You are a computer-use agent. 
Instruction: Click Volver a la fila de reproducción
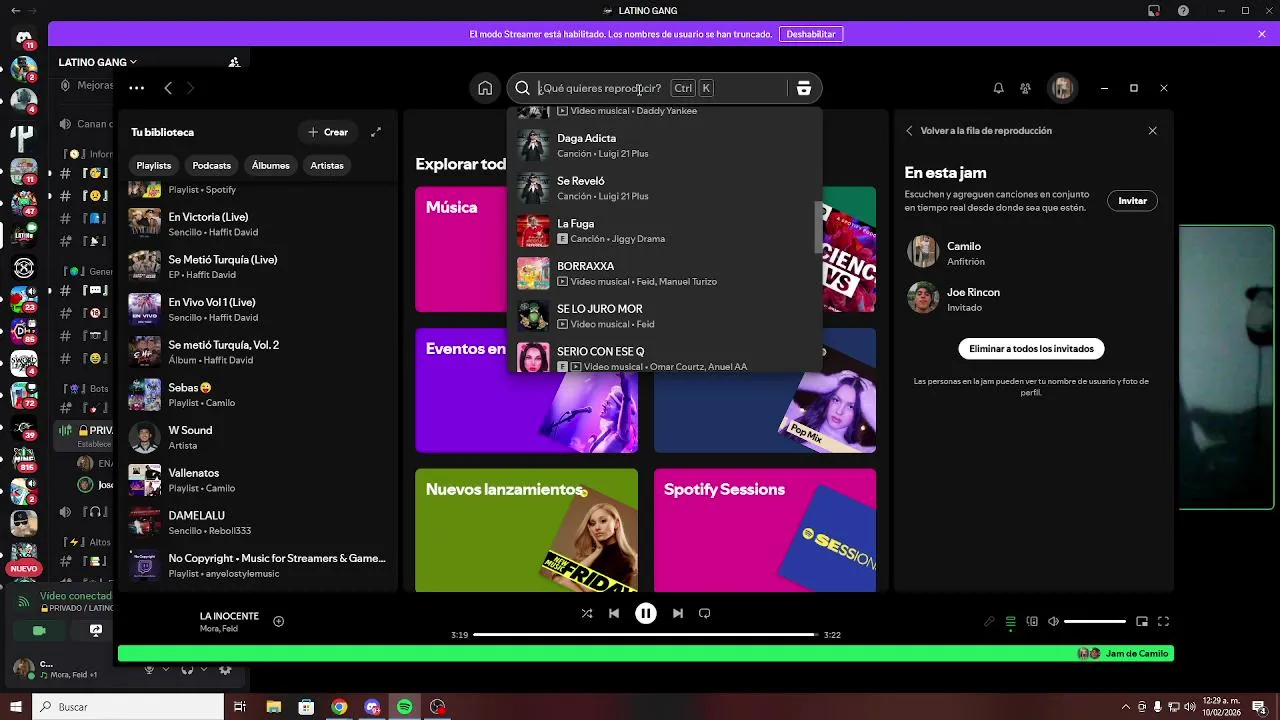[x=986, y=130]
